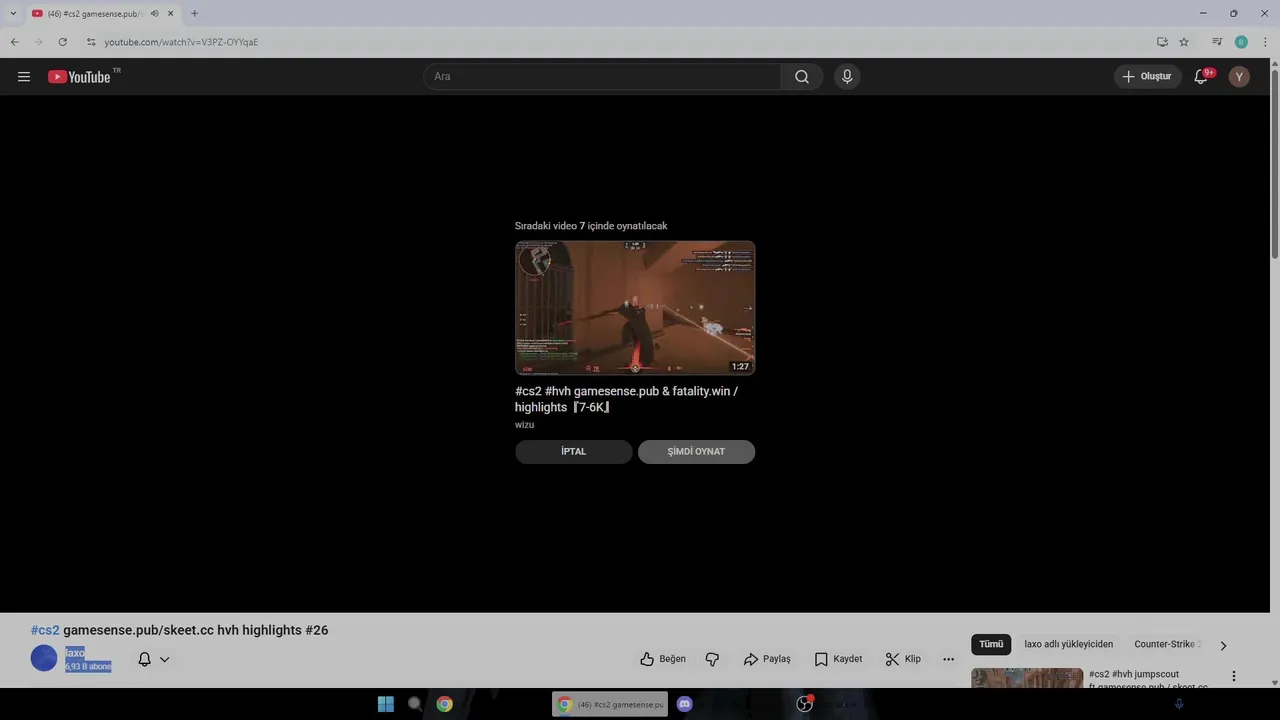1280x720 pixels.
Task: Open OBS Studio from the taskbar
Action: click(x=804, y=704)
